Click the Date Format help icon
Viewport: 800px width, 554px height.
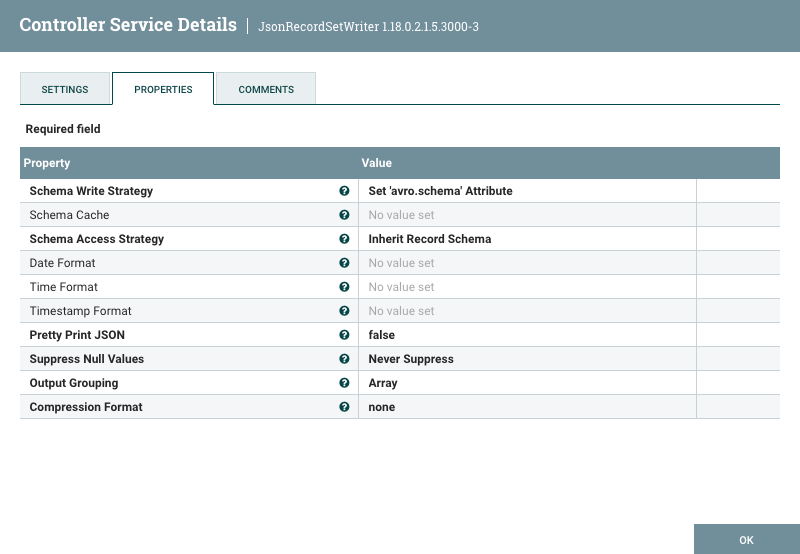click(x=344, y=263)
